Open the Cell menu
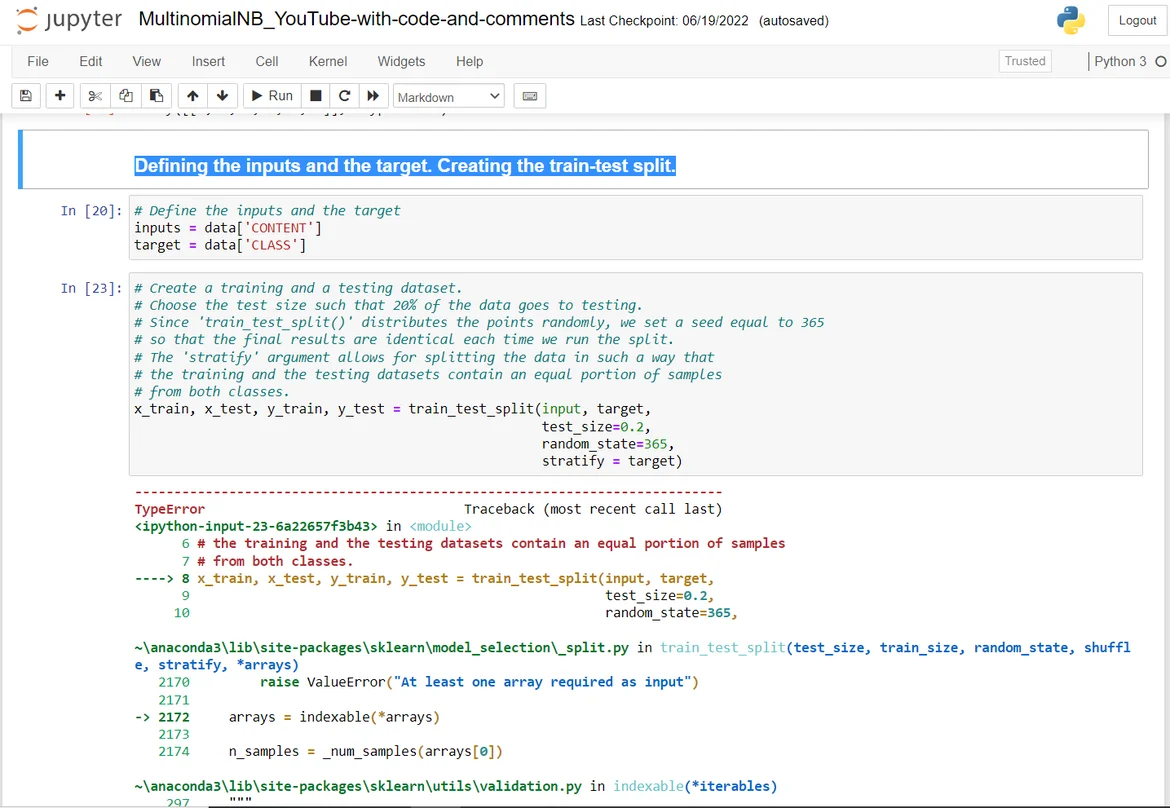The width and height of the screenshot is (1170, 808). pyautogui.click(x=267, y=61)
